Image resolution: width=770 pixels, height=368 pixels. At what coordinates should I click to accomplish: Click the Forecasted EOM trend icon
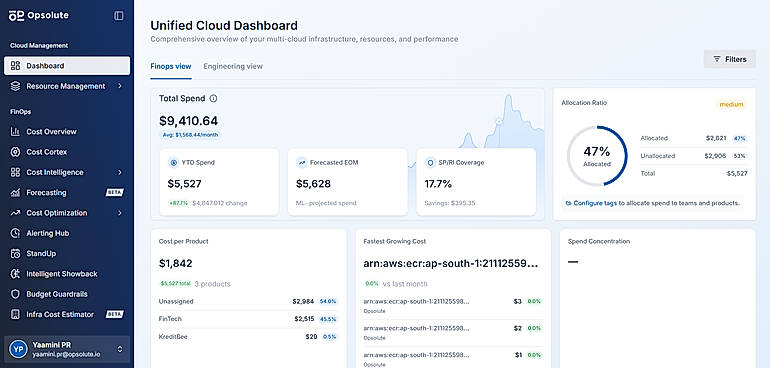click(302, 163)
